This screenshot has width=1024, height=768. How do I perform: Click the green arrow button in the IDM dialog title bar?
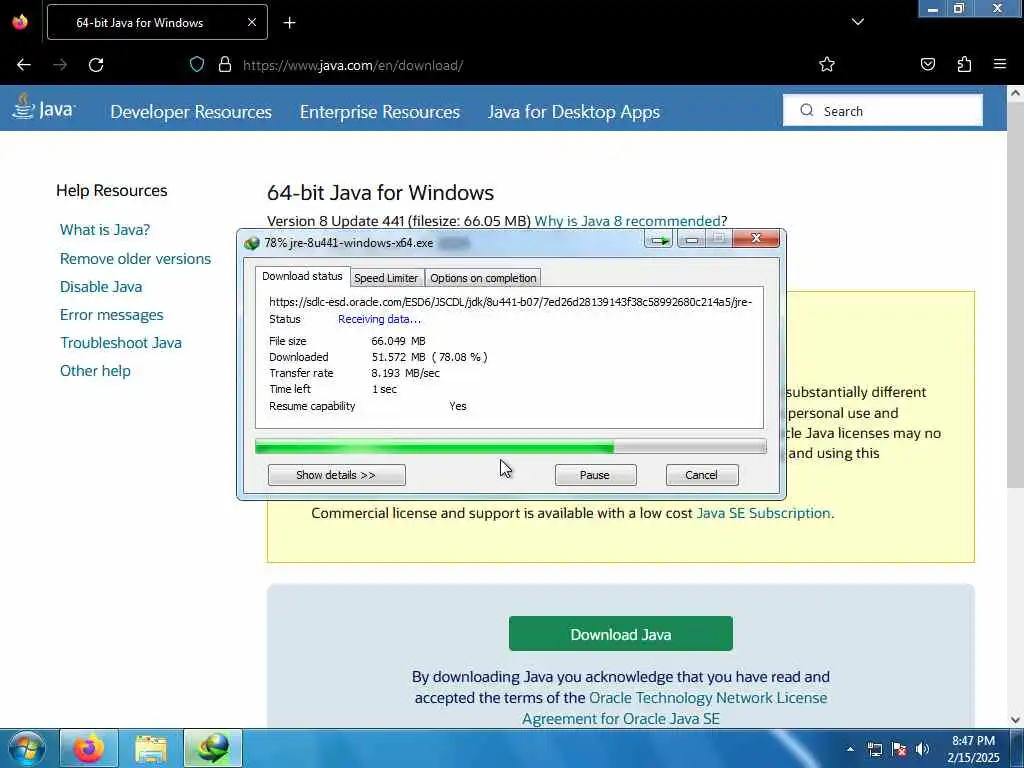(659, 240)
